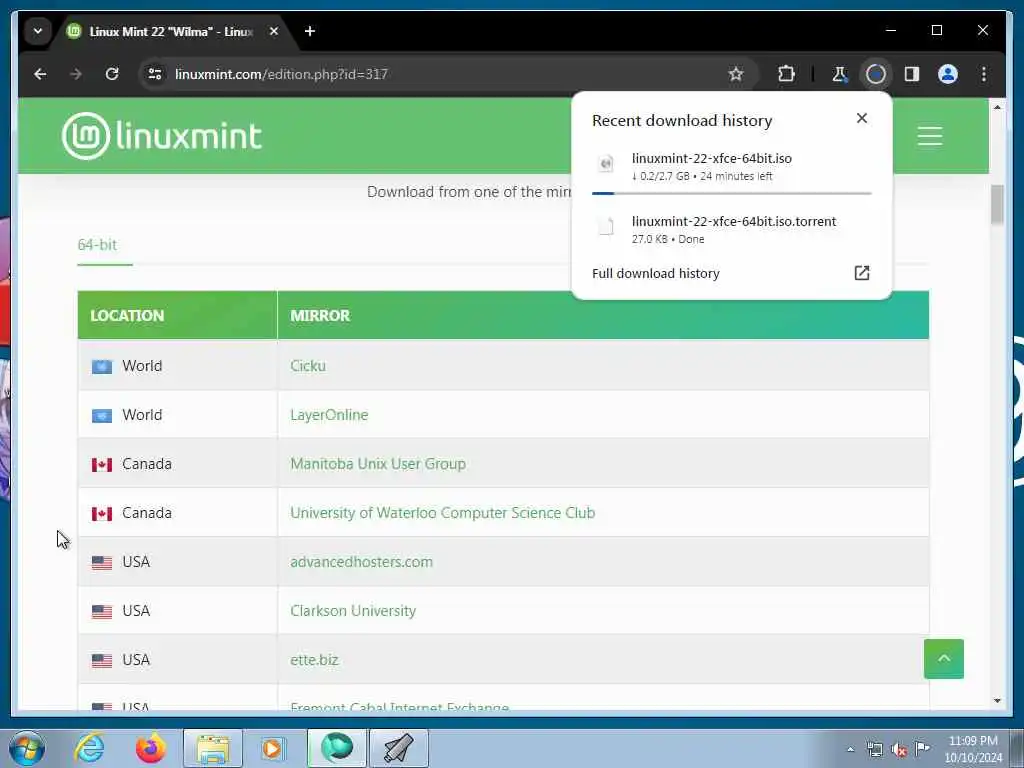The width and height of the screenshot is (1024, 768).
Task: Close the Linux Mint 22 Wilma tab
Action: [x=274, y=31]
